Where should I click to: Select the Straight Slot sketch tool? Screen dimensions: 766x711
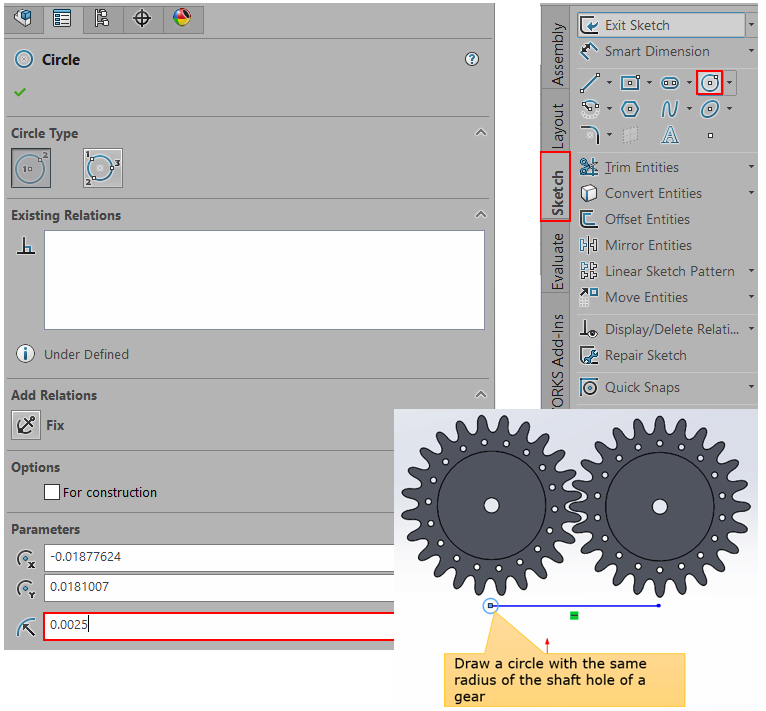670,83
